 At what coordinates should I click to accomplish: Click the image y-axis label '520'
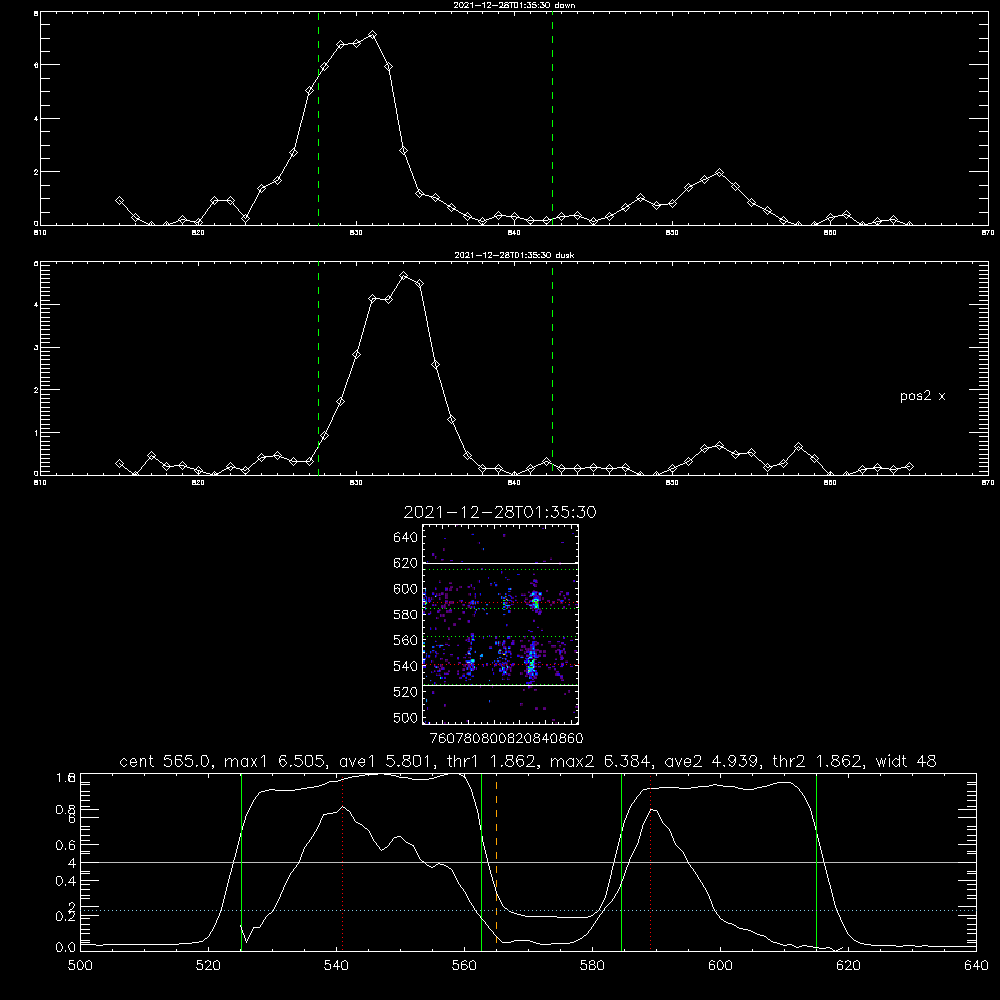[406, 692]
